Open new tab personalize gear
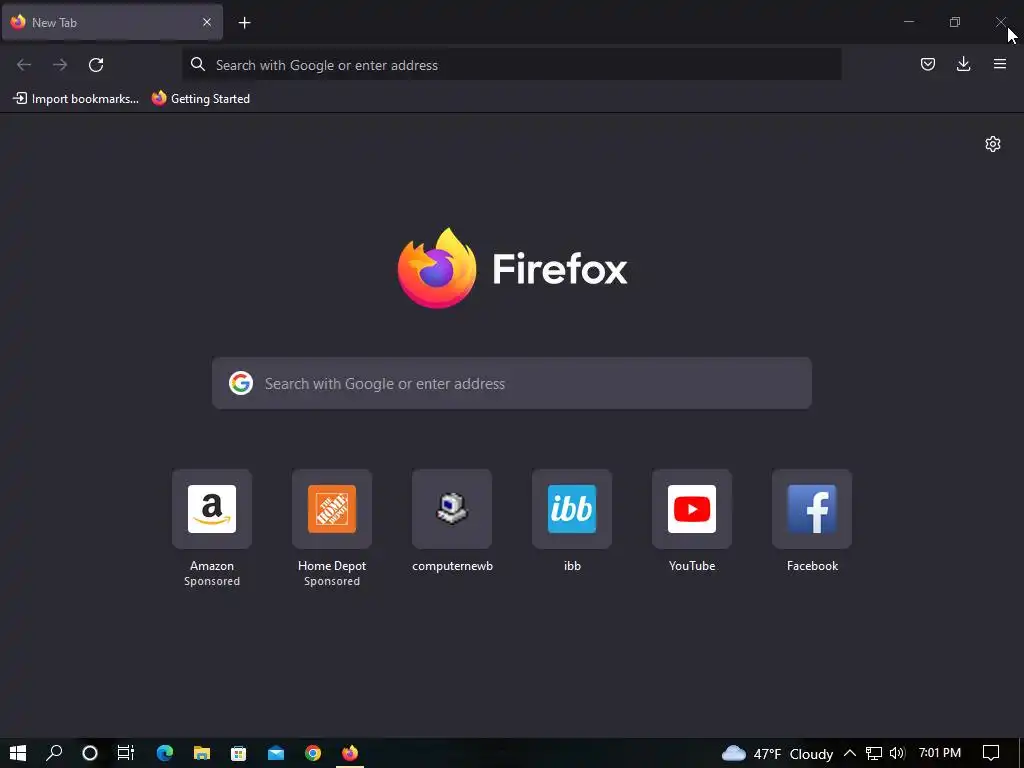Screen dimensions: 1024x768 click(993, 144)
